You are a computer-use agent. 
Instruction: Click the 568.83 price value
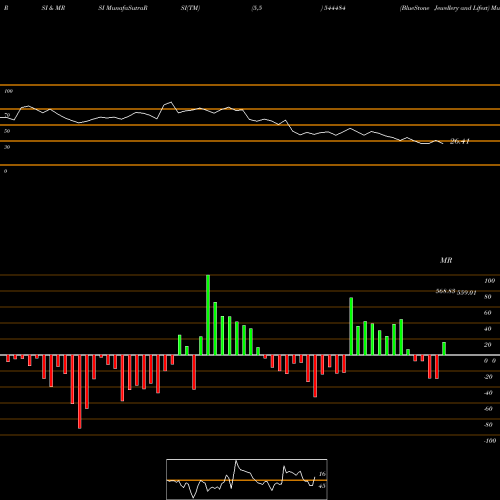click(445, 291)
